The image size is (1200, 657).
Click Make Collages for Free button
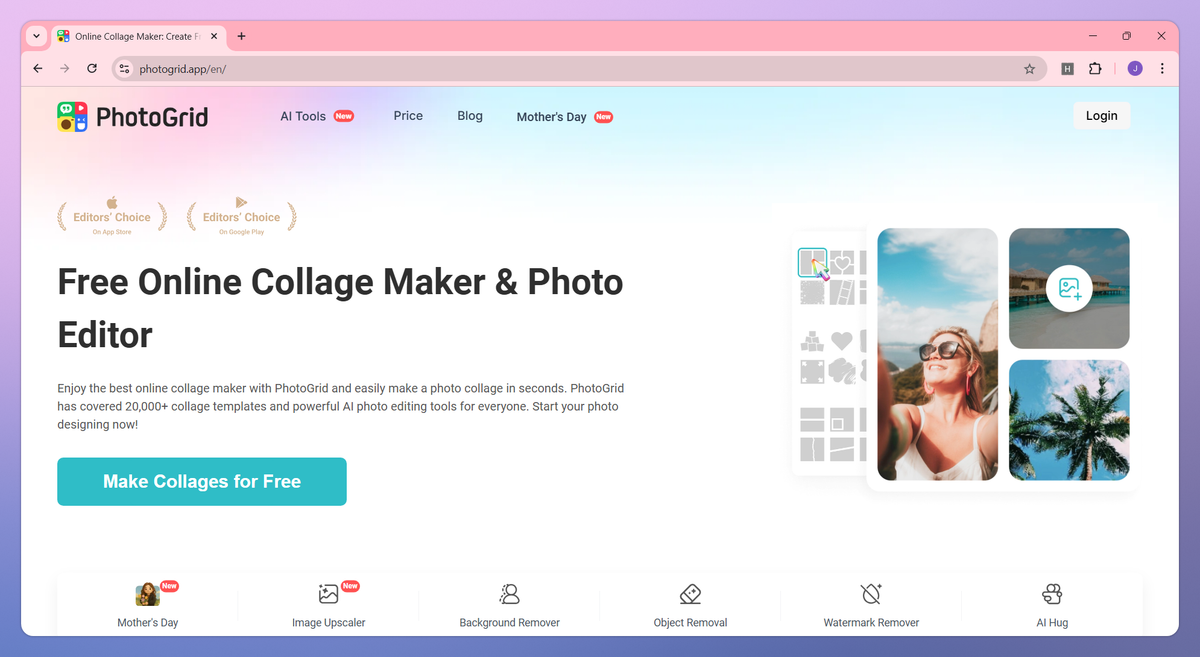click(x=202, y=481)
